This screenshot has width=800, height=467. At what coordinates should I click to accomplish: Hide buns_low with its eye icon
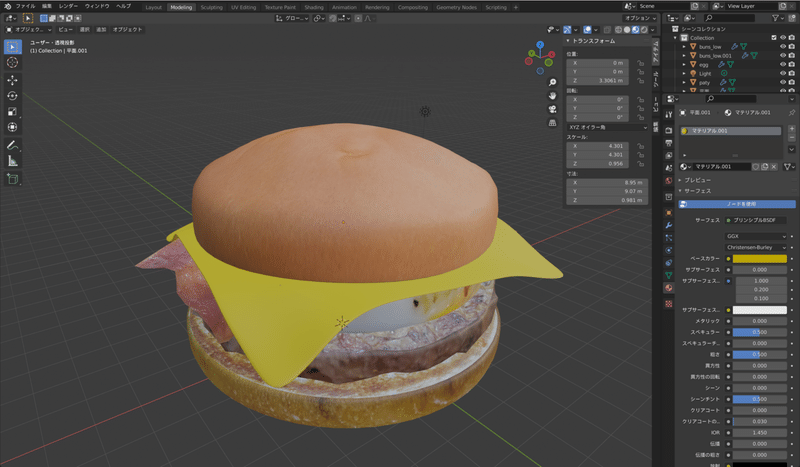783,46
